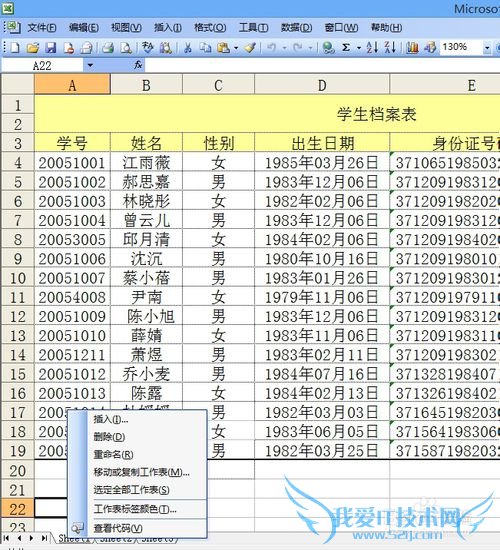Click the Undo arrow icon
Screen dimensions: 500x550
[271, 47]
